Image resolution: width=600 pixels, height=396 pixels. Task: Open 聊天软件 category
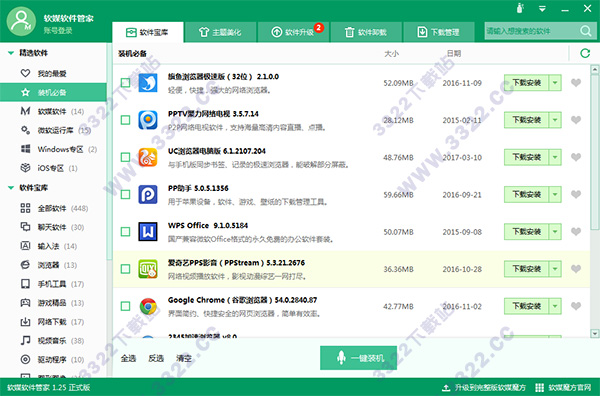[x=52, y=227]
